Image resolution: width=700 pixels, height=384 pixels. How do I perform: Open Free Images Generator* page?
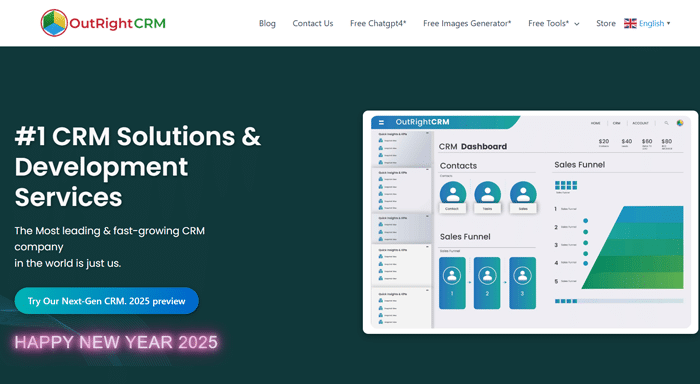[467, 23]
